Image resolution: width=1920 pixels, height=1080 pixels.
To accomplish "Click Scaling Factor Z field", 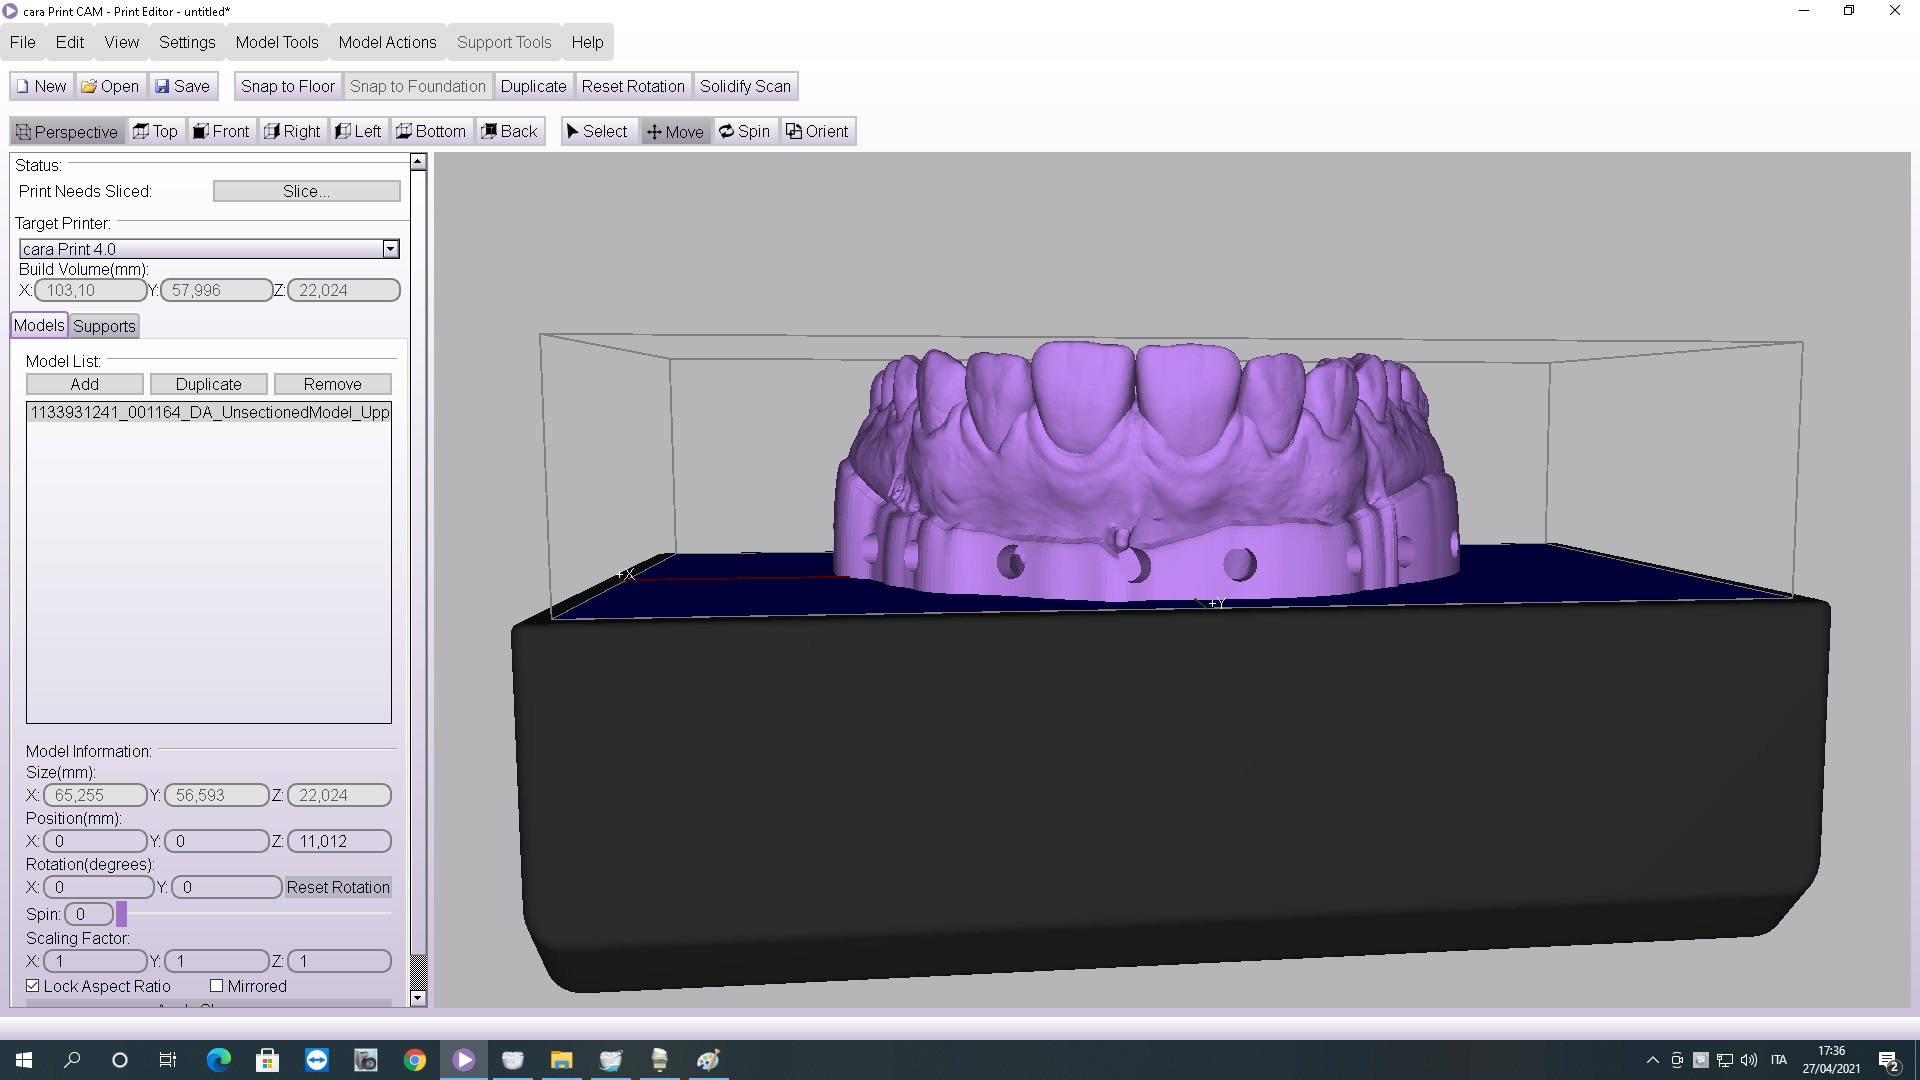I will click(339, 961).
